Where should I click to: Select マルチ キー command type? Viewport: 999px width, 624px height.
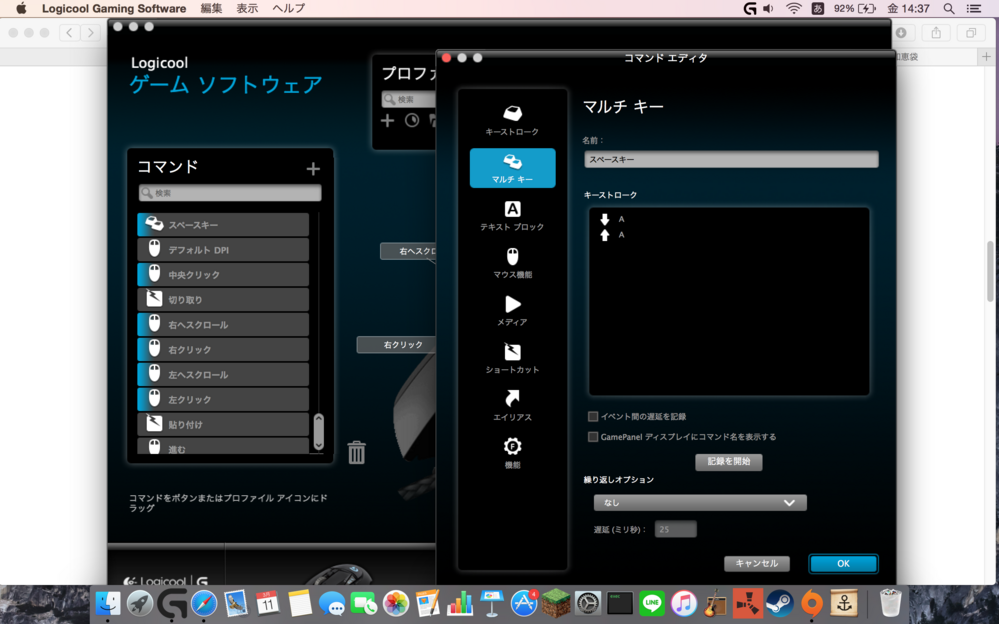tap(512, 168)
